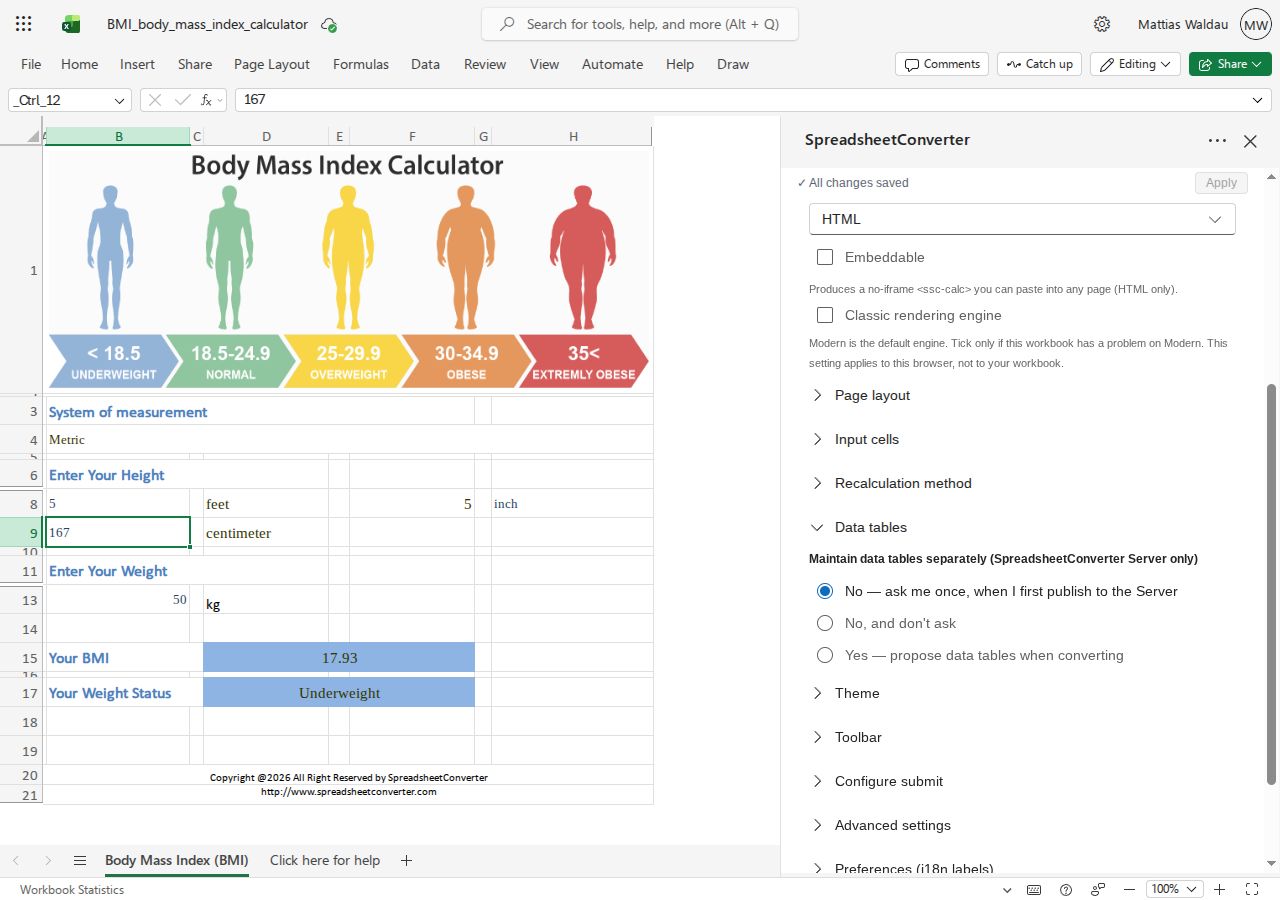Close the SpreadsheetConverter pane
This screenshot has width=1280, height=900.
(x=1250, y=141)
